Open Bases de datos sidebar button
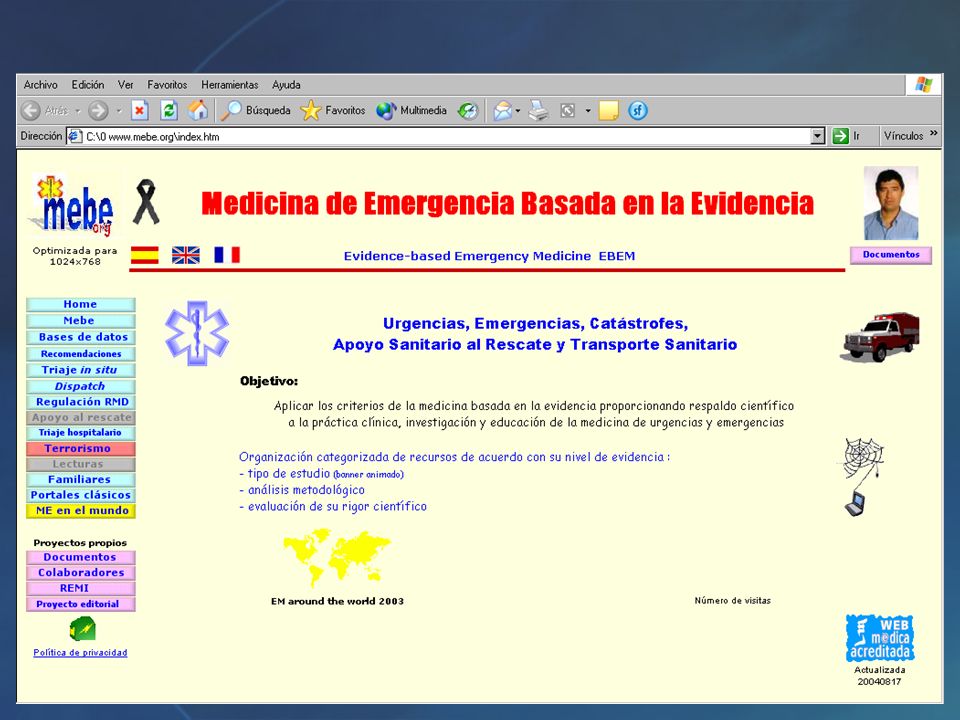Screen dimensions: 960x720 [x=80, y=337]
